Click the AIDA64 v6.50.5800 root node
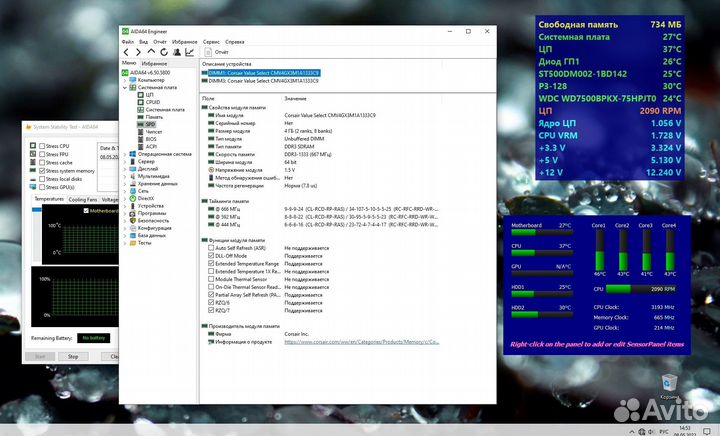This screenshot has width=720, height=436. click(x=150, y=73)
